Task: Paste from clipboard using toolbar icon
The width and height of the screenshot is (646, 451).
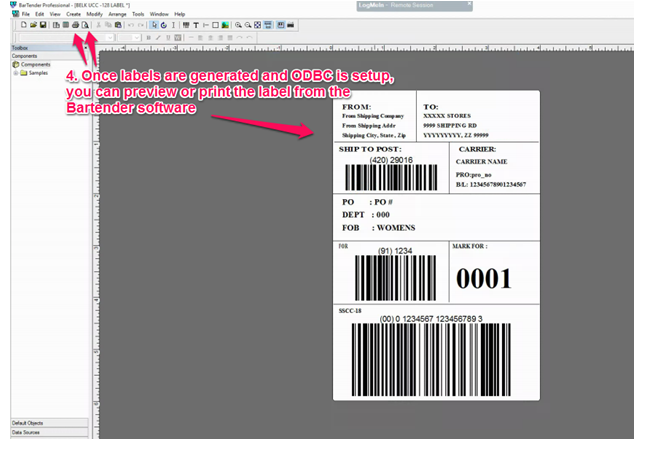Action: (x=118, y=25)
